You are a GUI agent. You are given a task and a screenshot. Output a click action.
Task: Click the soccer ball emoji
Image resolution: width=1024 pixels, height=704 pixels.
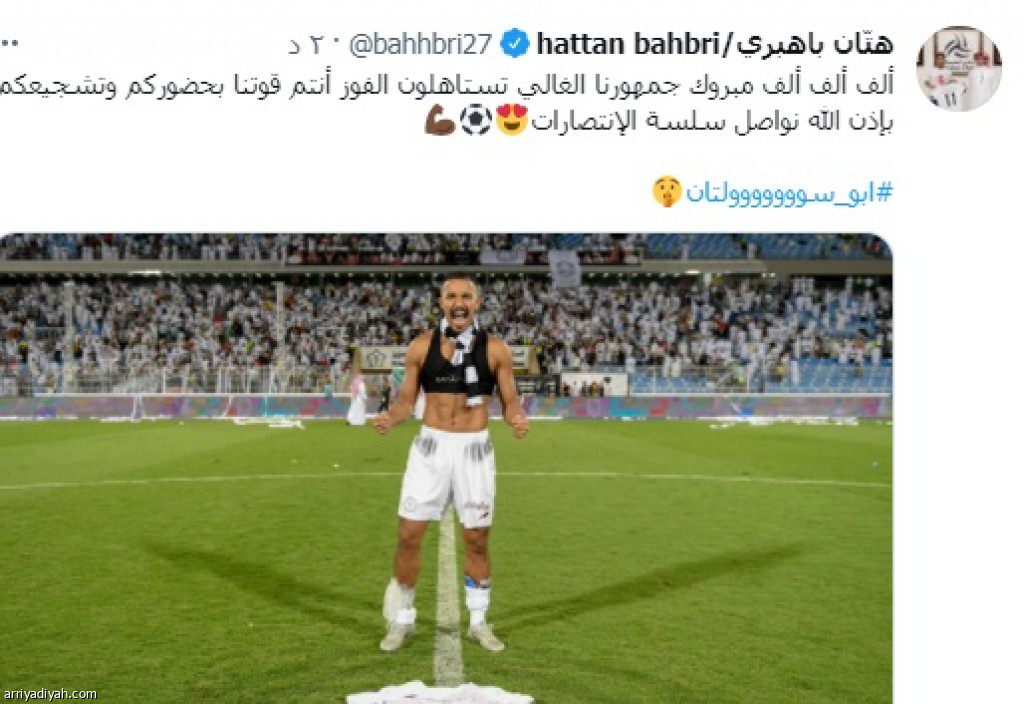pos(476,120)
